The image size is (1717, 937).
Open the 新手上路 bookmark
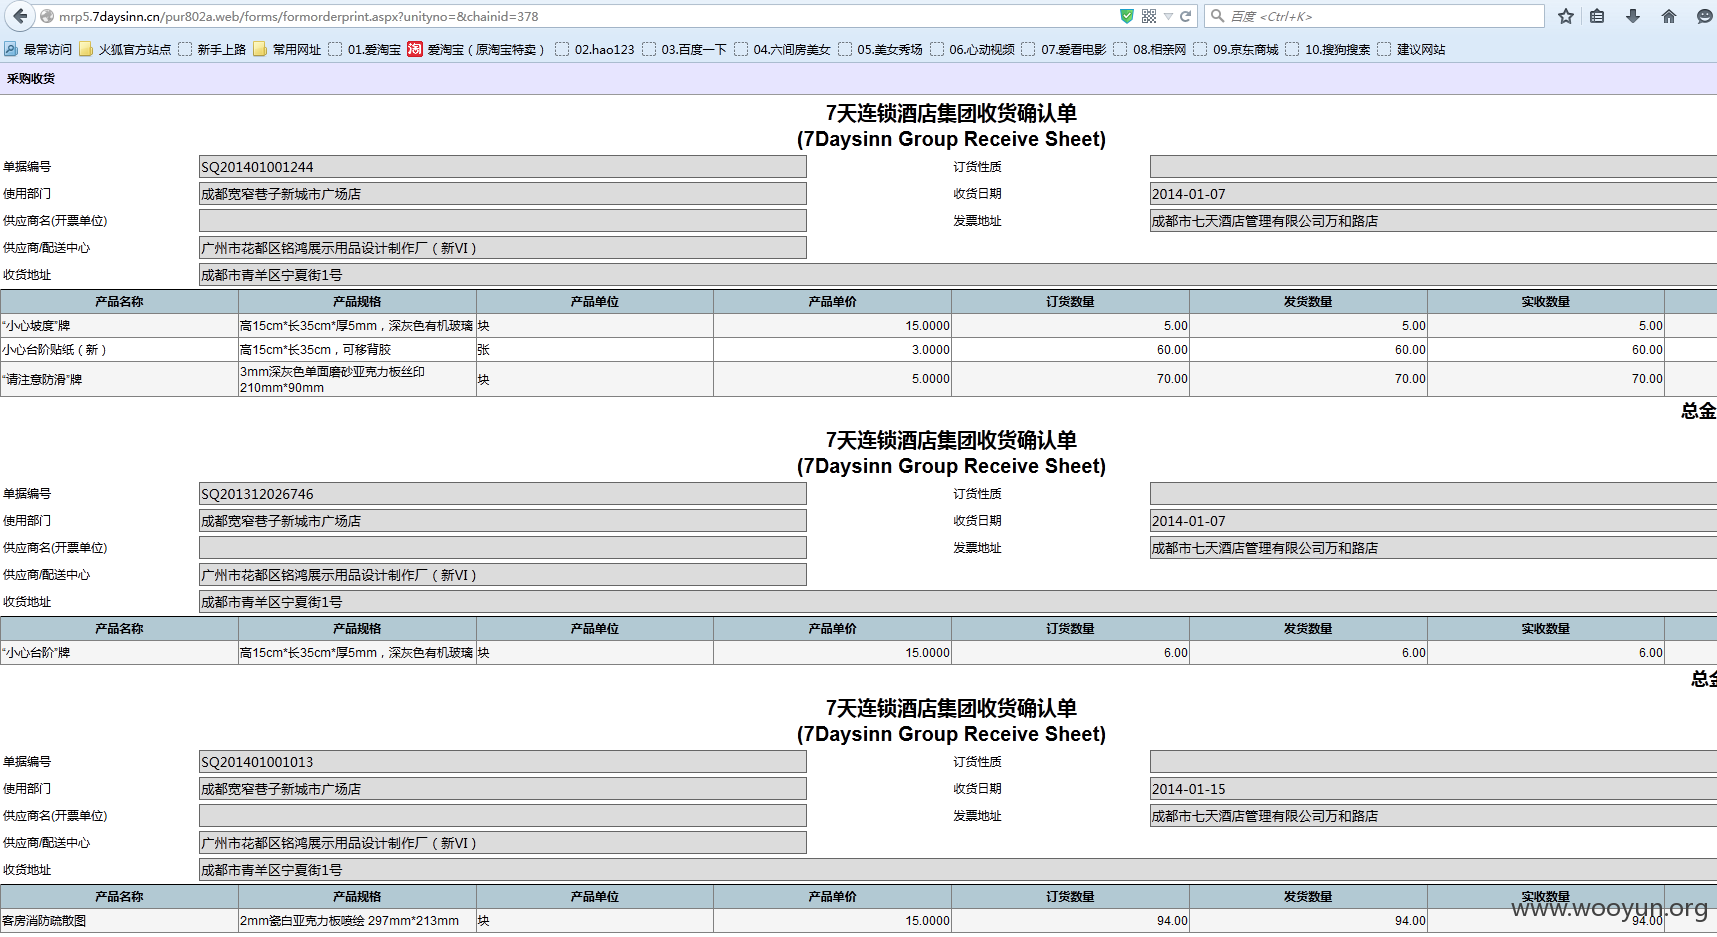pyautogui.click(x=212, y=49)
